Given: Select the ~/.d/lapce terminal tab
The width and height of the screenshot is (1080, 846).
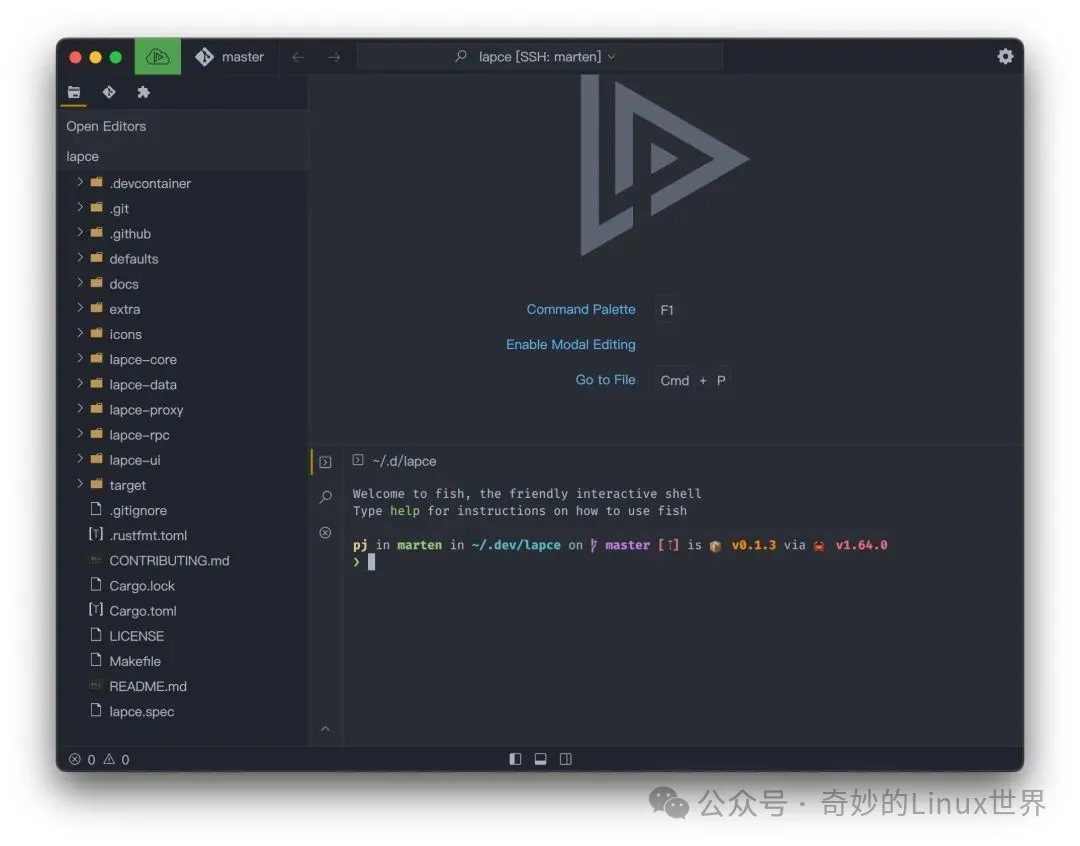Looking at the screenshot, I should [395, 461].
